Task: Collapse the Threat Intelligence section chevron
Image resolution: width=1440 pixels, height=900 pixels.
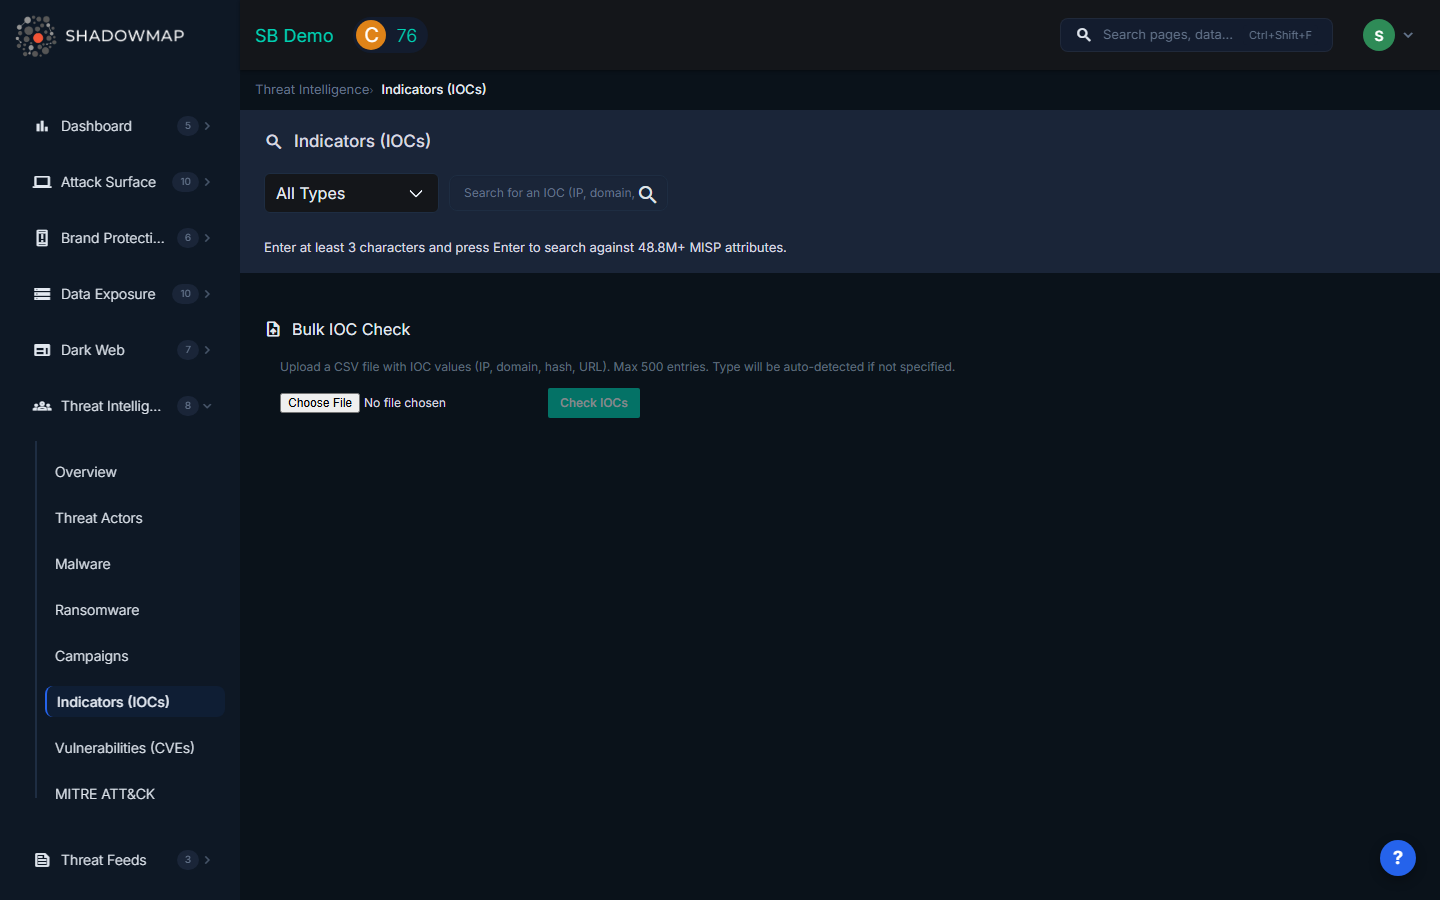Action: click(x=207, y=406)
